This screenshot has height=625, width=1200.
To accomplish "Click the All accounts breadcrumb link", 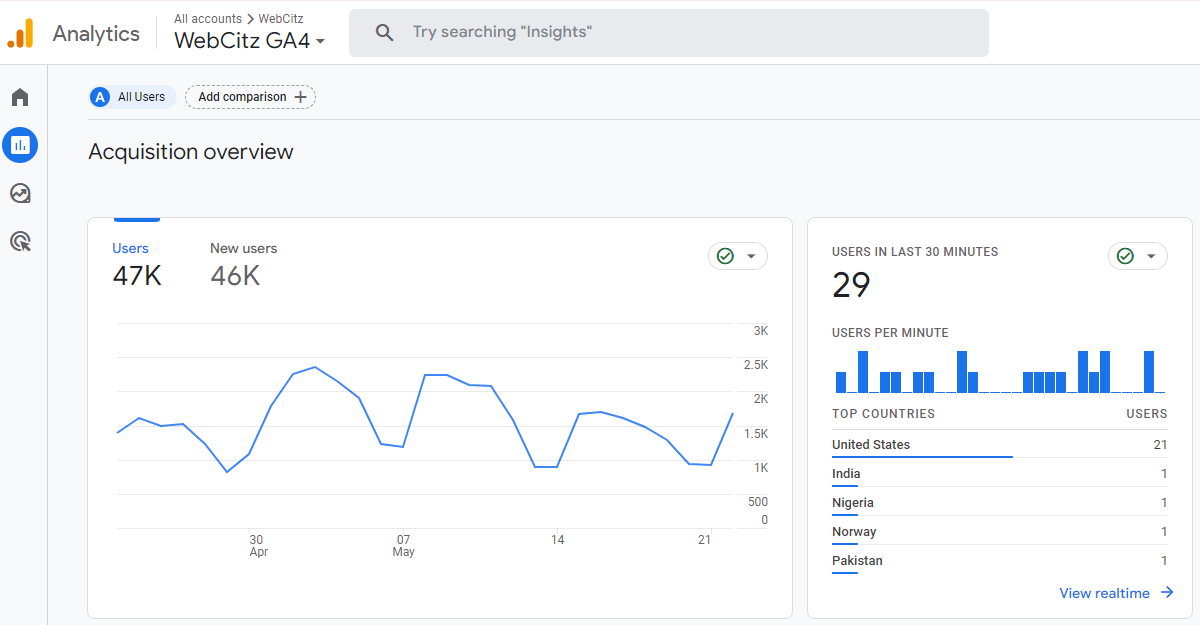I will (208, 19).
